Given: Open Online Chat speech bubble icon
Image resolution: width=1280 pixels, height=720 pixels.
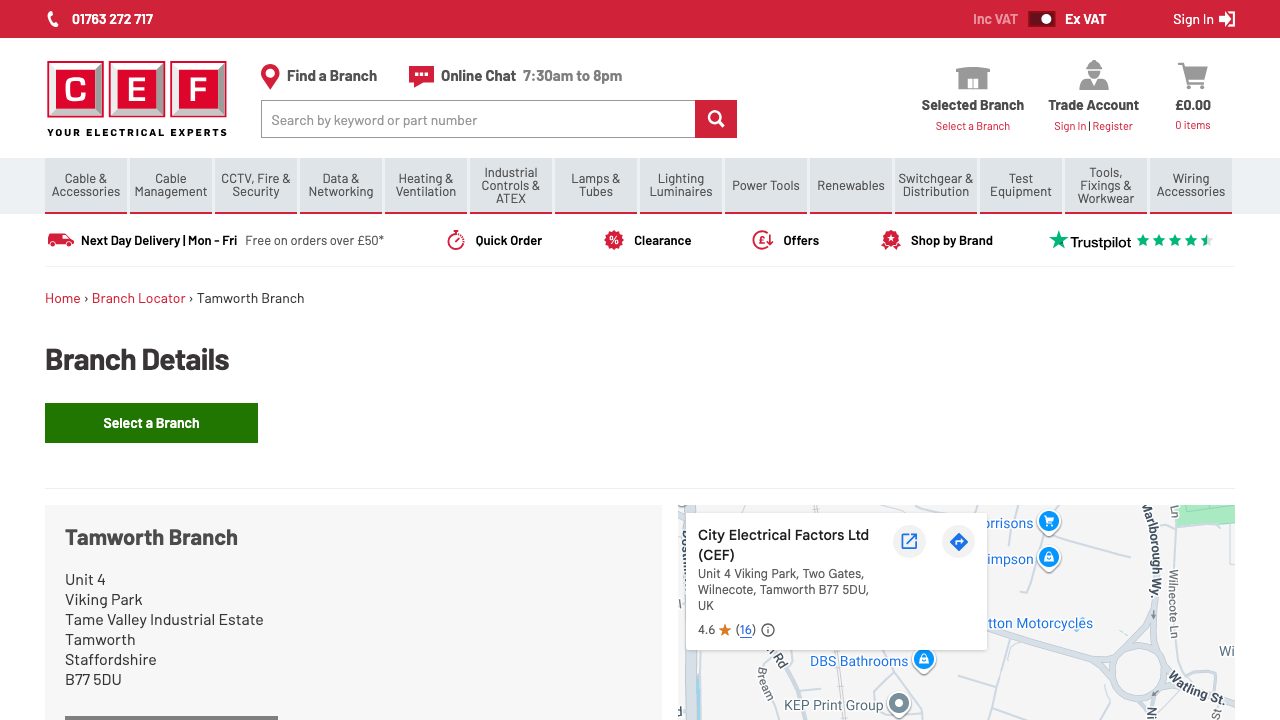Looking at the screenshot, I should tap(421, 76).
